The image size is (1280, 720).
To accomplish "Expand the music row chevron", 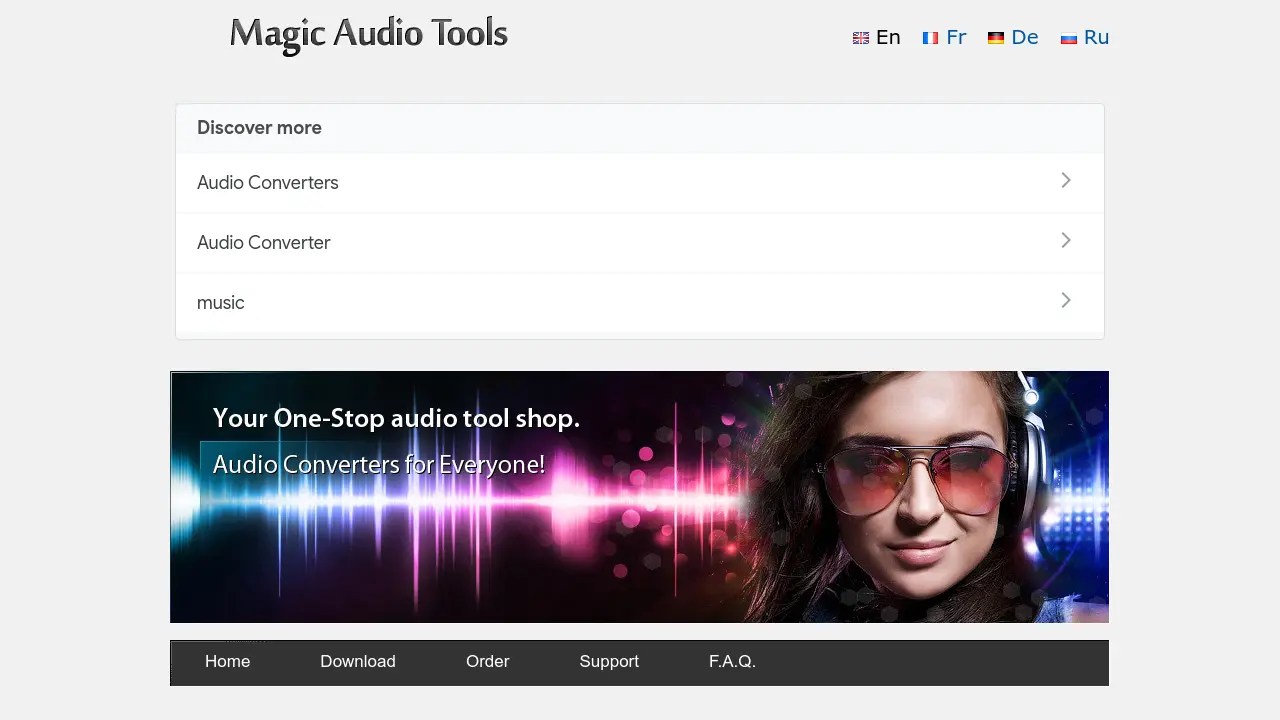I will click(x=1065, y=301).
